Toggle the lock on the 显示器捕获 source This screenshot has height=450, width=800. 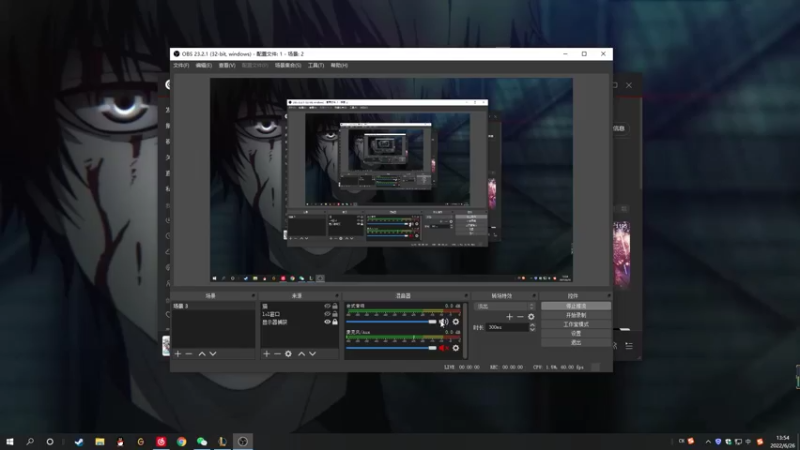(x=336, y=322)
